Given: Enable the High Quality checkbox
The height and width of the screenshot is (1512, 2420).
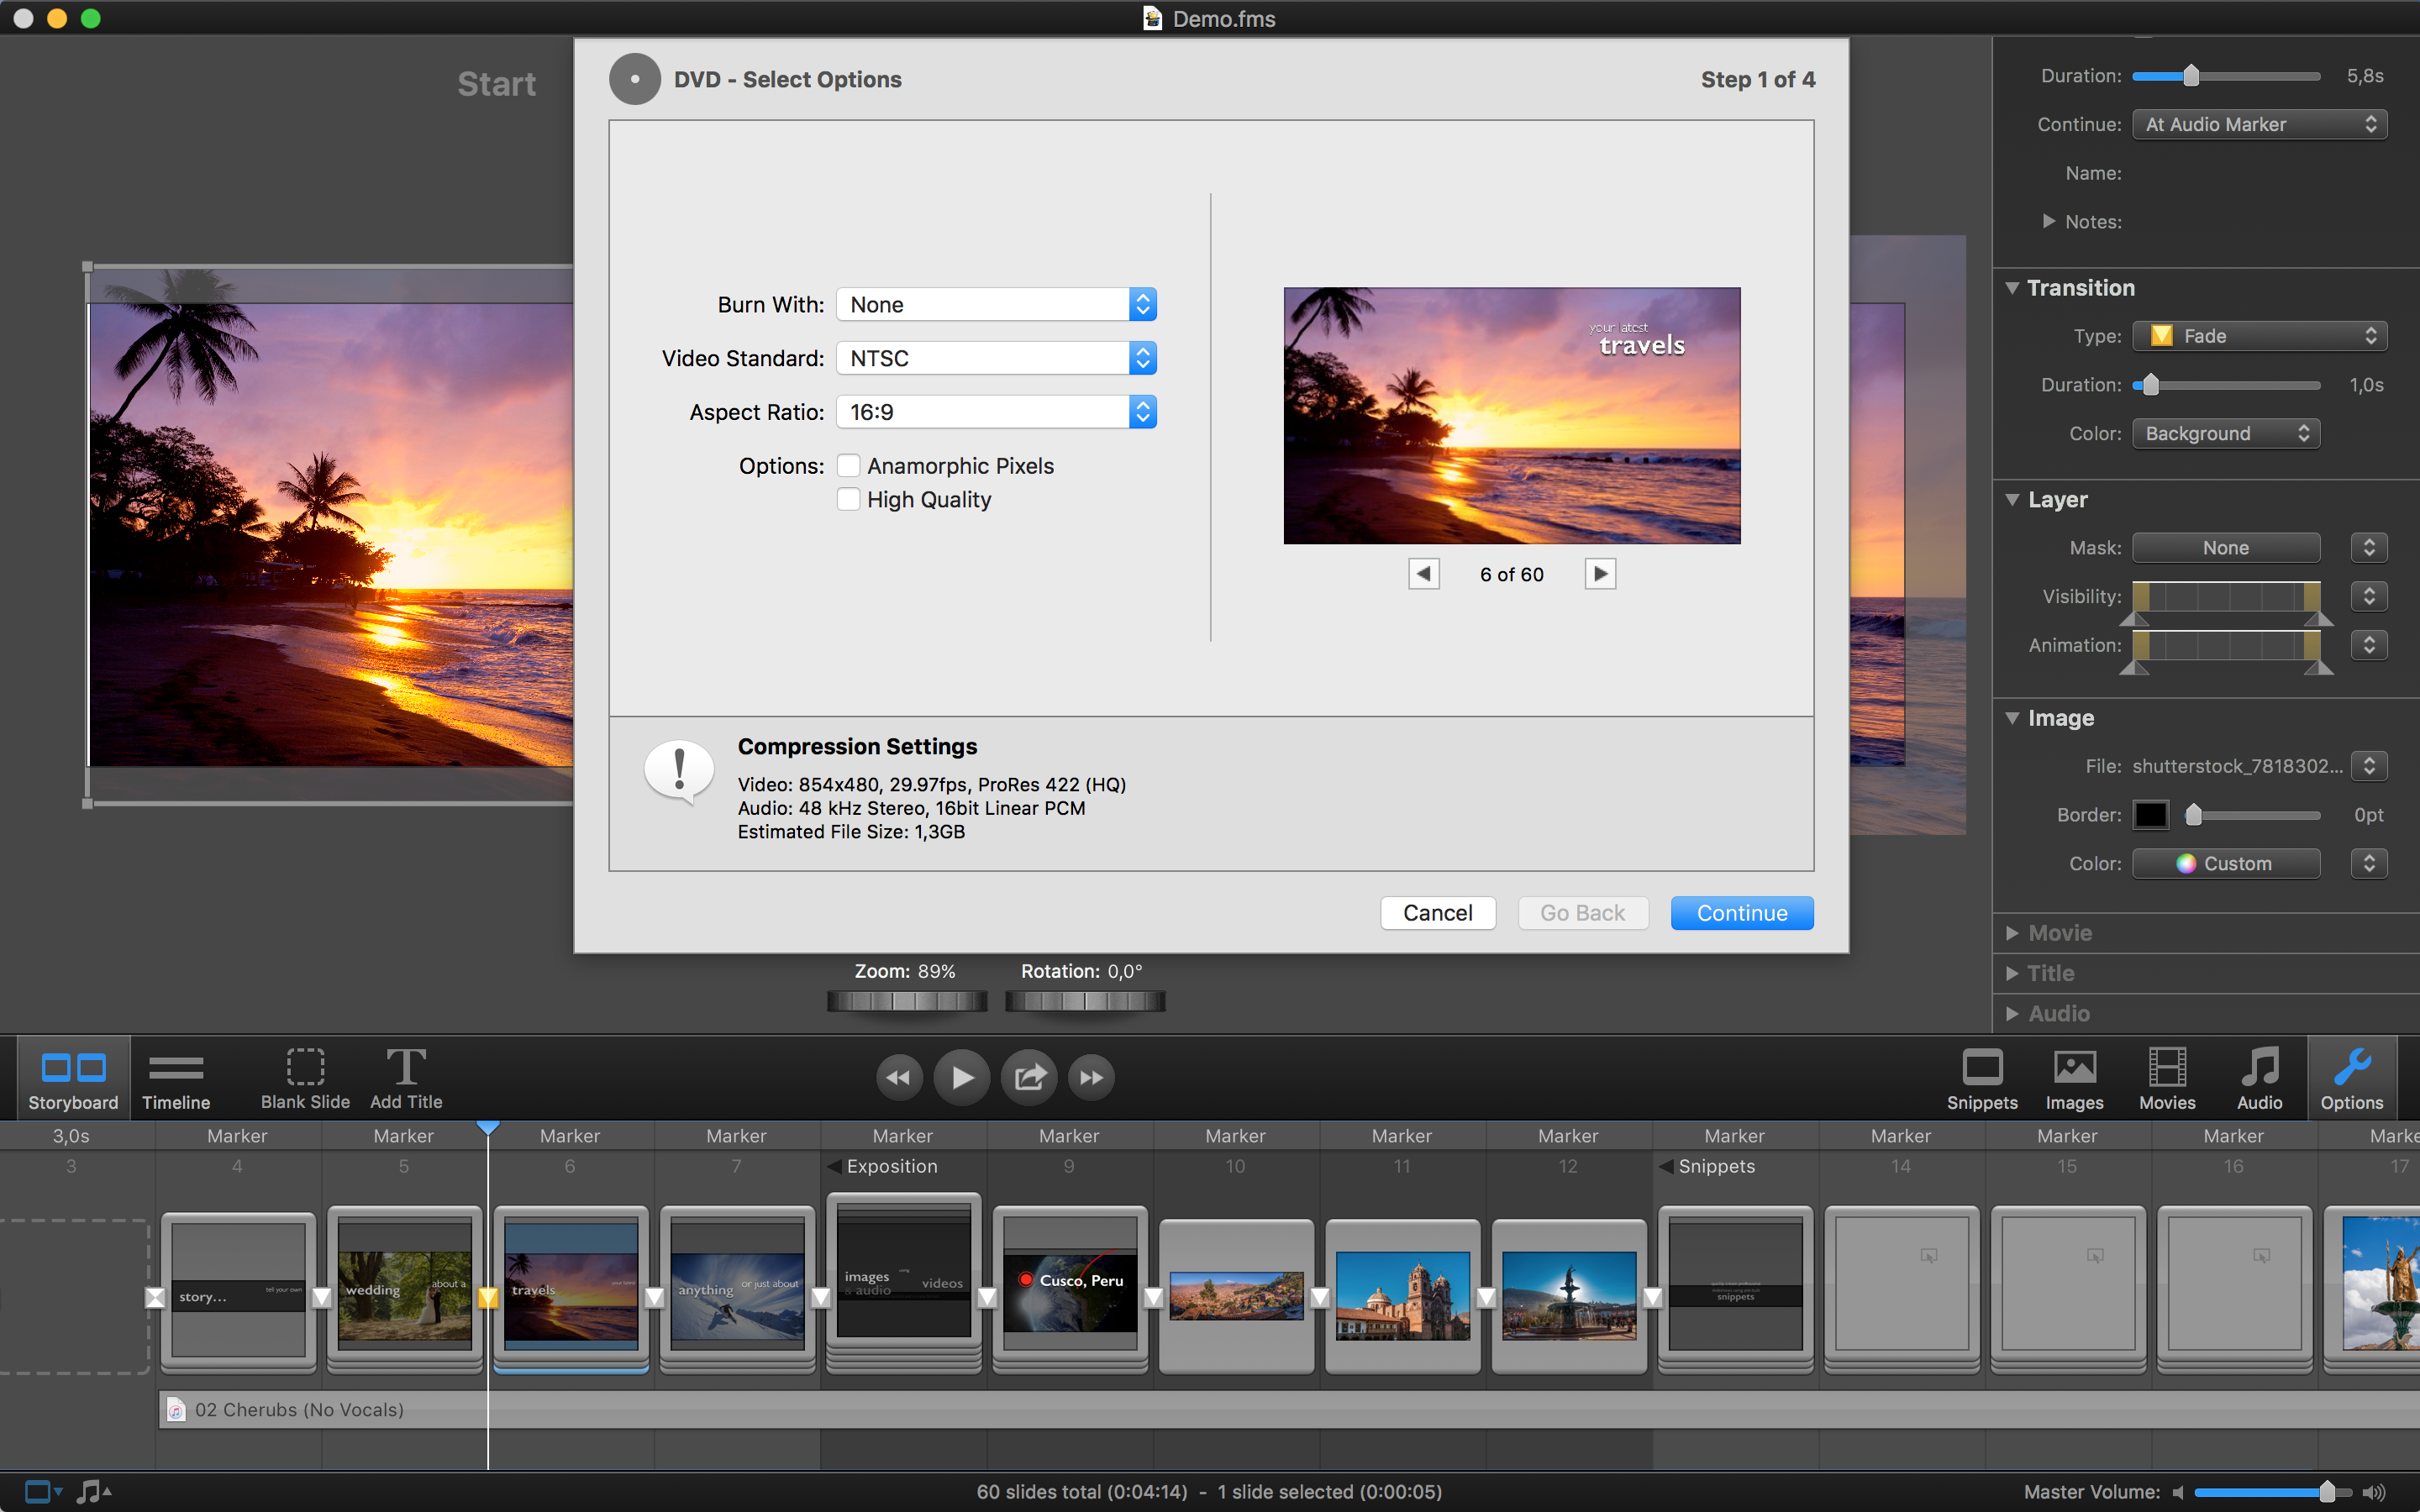Looking at the screenshot, I should (849, 500).
